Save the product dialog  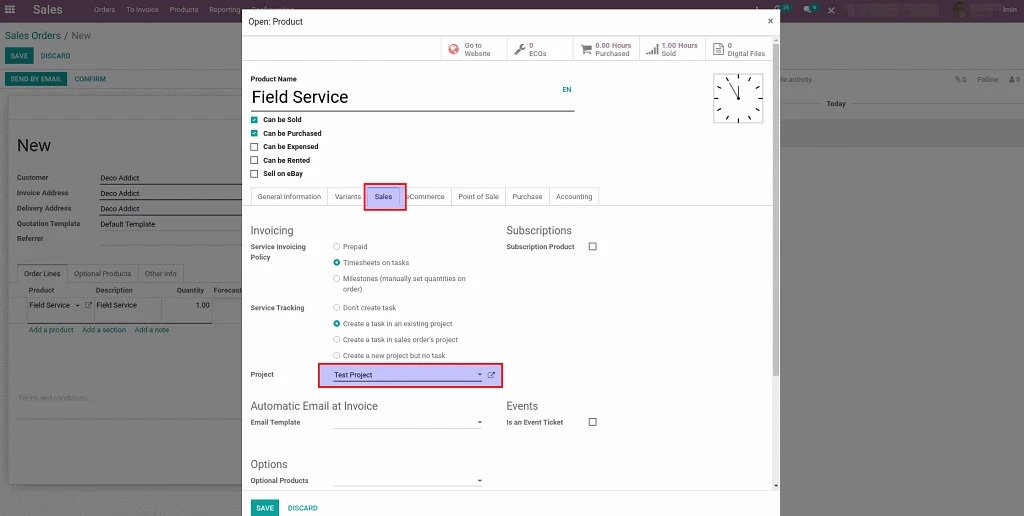point(265,508)
